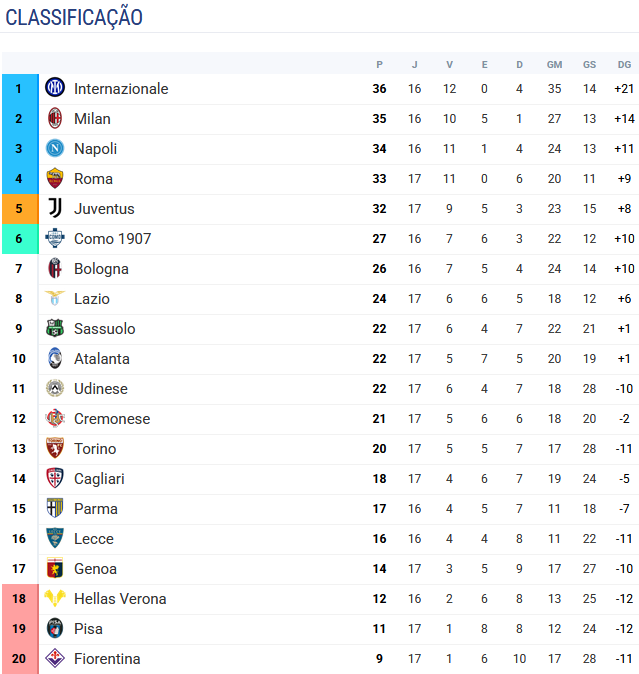Click the Lazio eagle logo
Image resolution: width=639 pixels, height=674 pixels.
[x=55, y=298]
